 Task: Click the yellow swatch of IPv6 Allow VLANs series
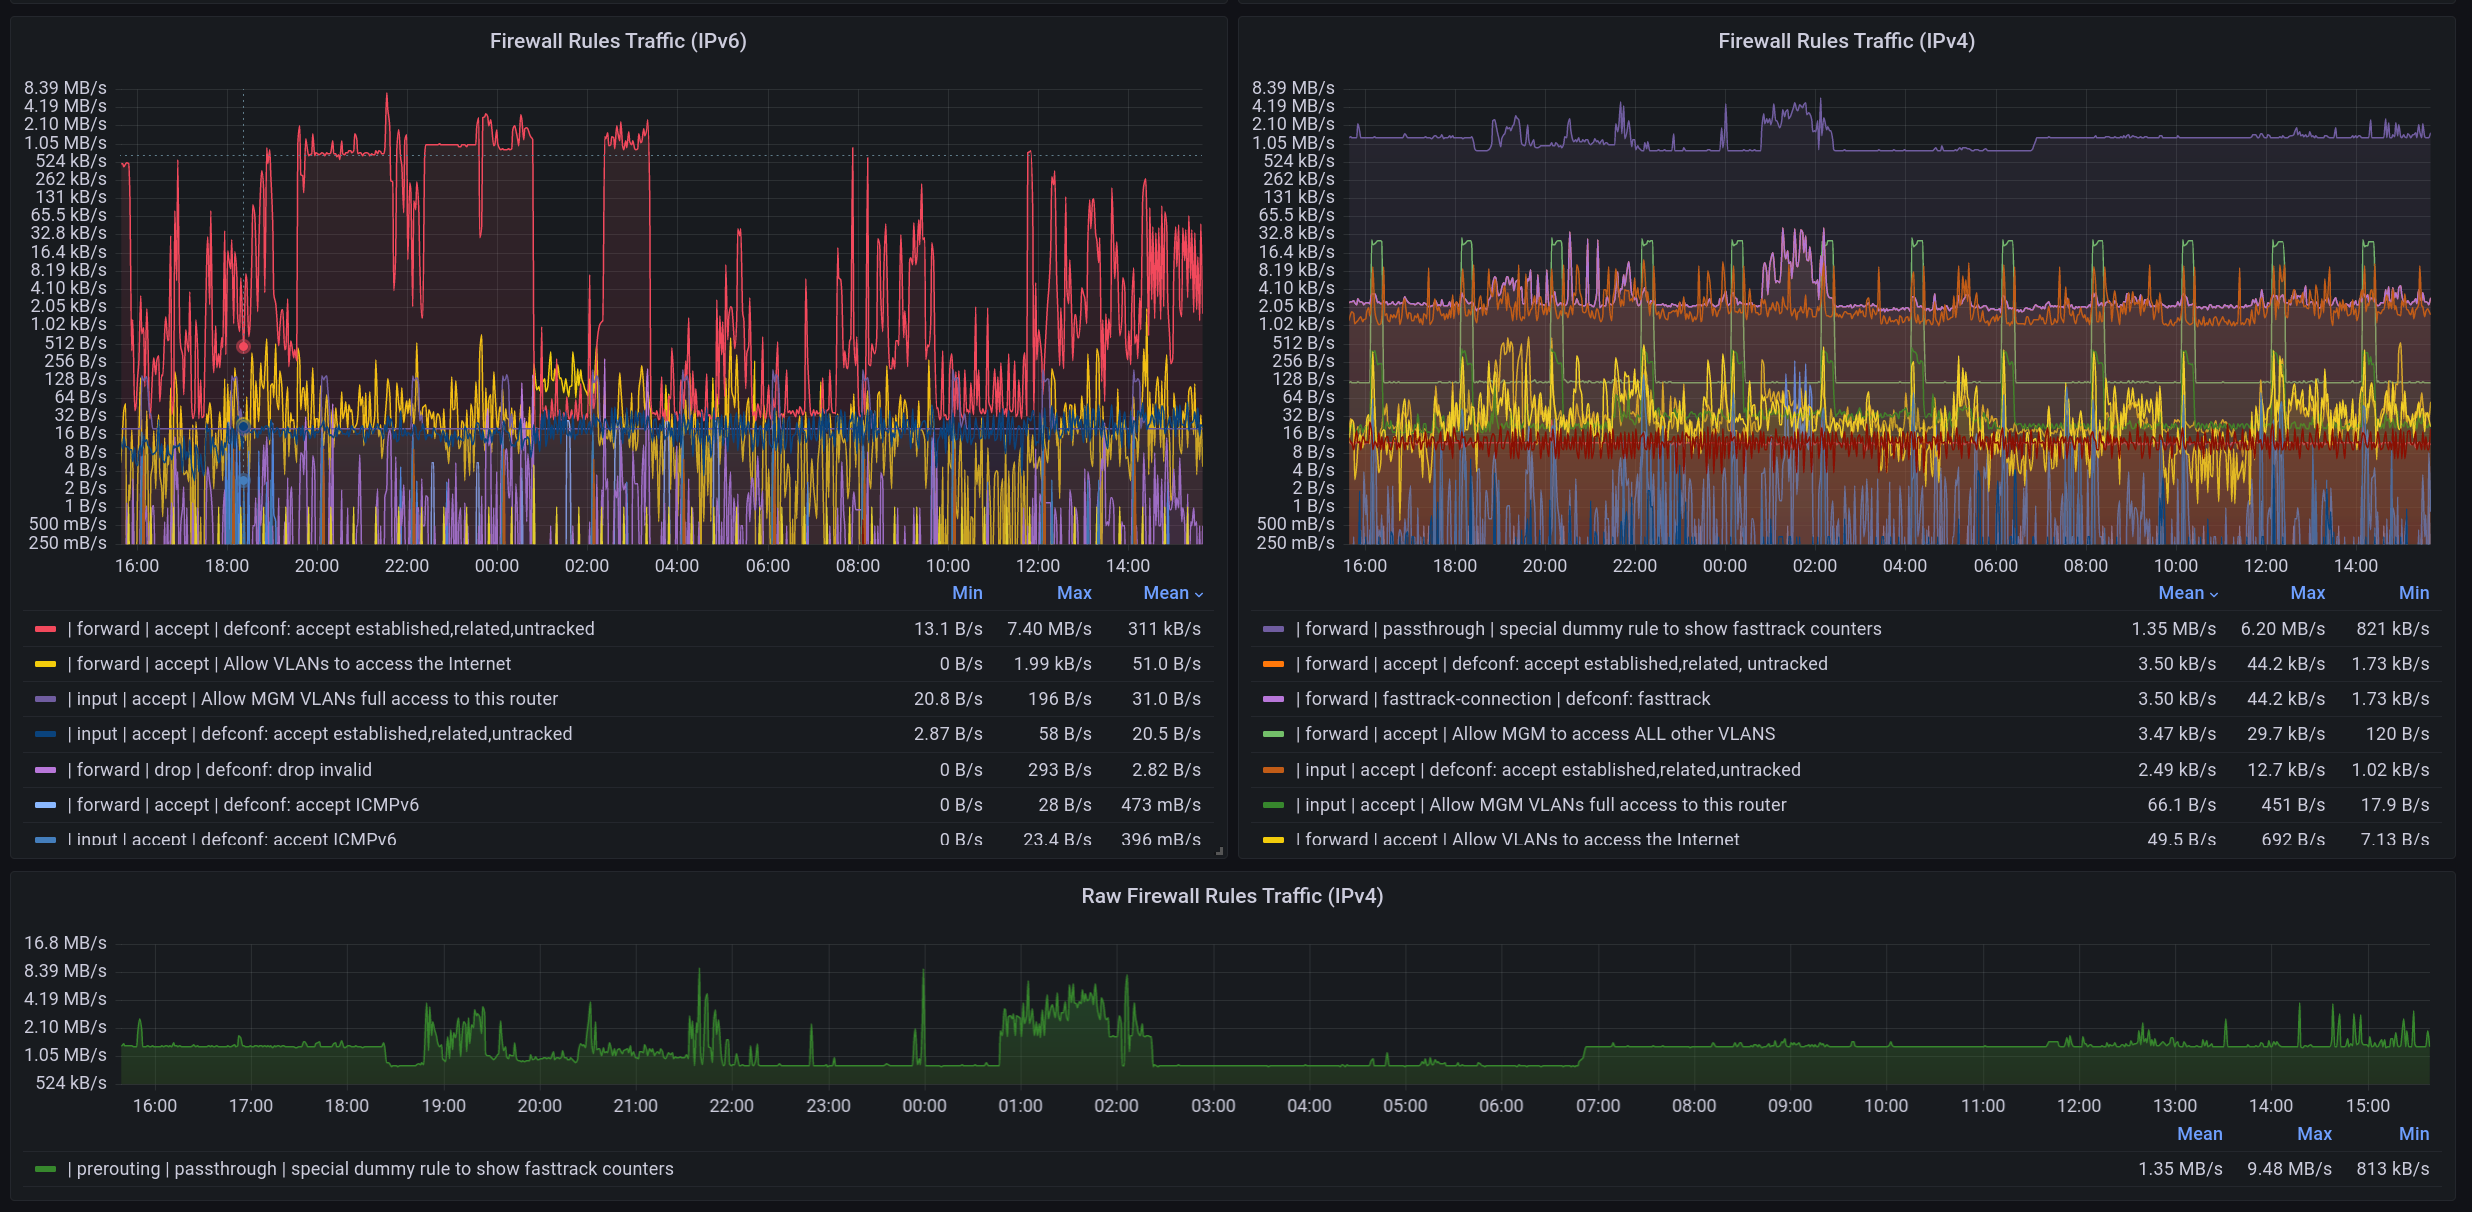point(45,664)
